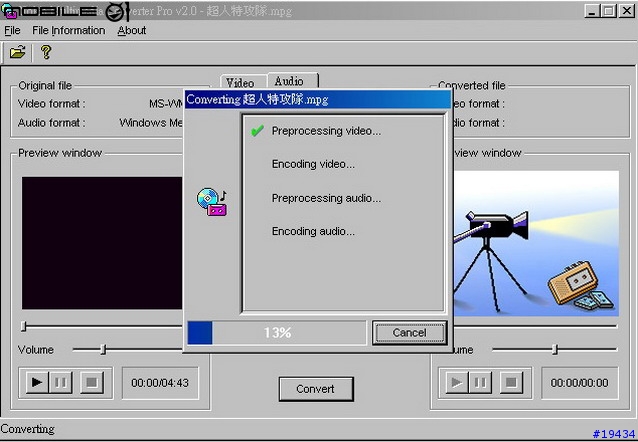Click the green checkmark next to Preprocessing video
Viewport: 638px width, 442px height.
point(257,131)
